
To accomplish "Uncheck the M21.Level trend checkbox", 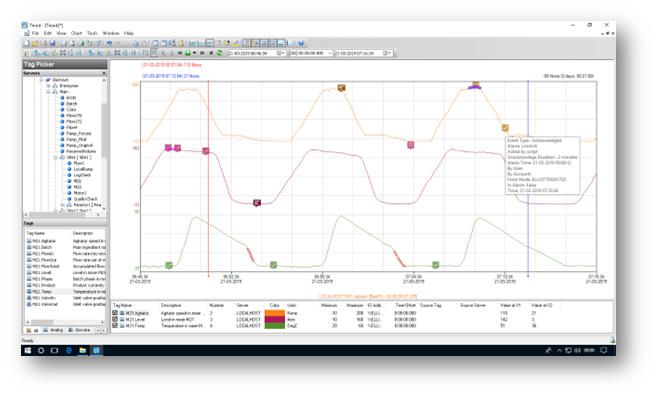I will click(x=115, y=319).
